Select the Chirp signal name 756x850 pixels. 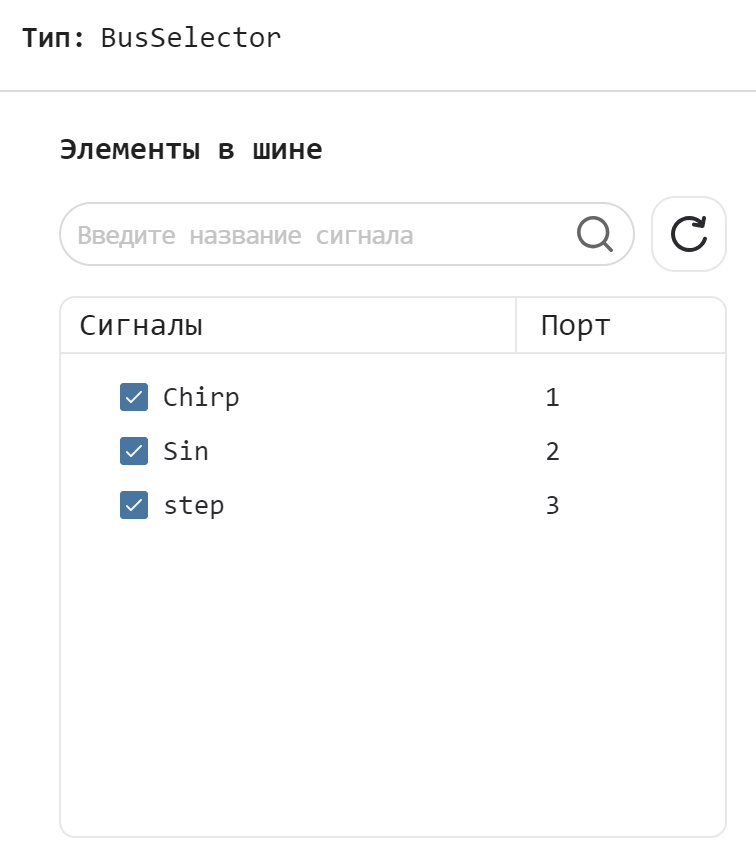point(201,397)
